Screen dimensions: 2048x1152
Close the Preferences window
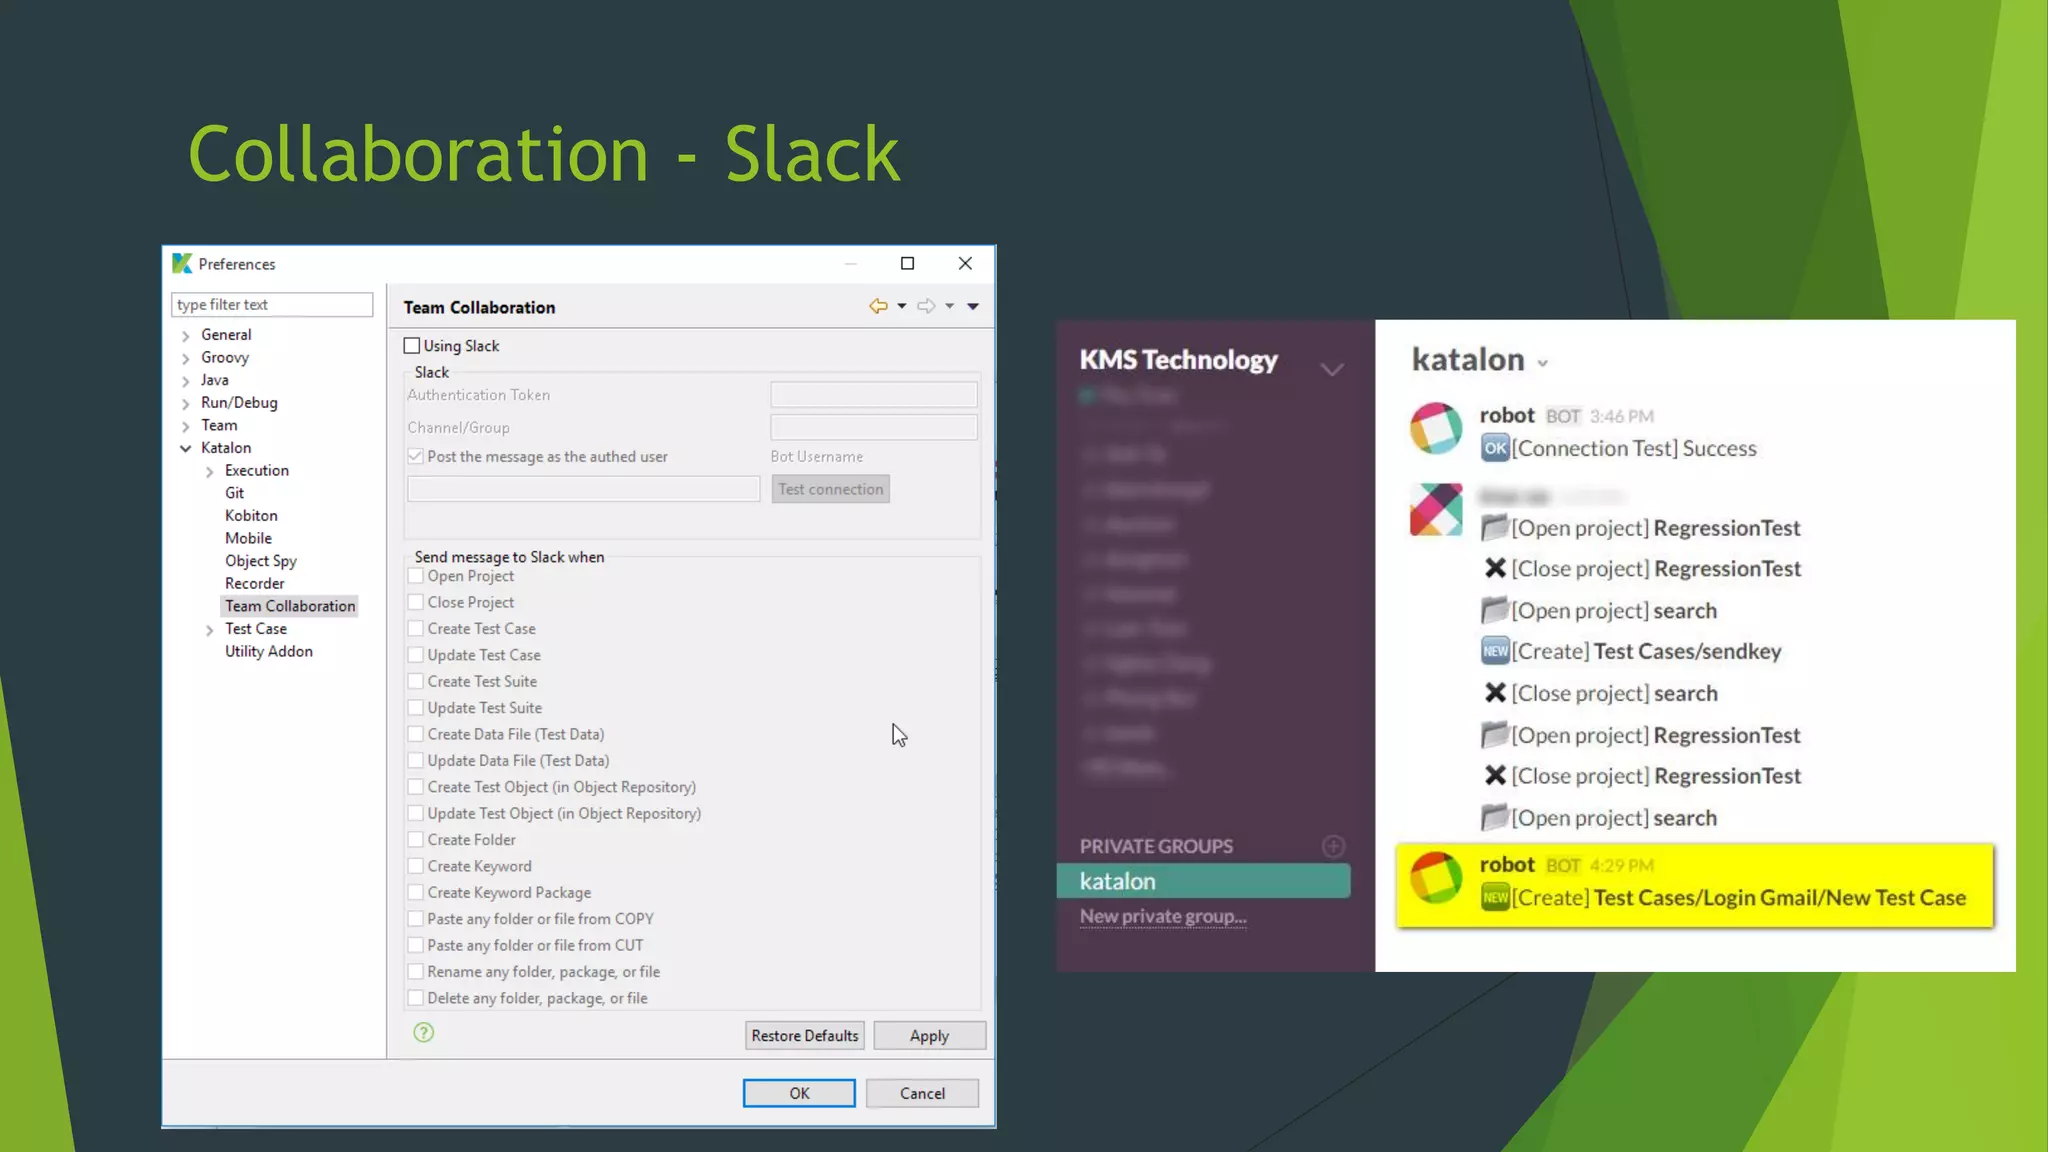tap(965, 263)
